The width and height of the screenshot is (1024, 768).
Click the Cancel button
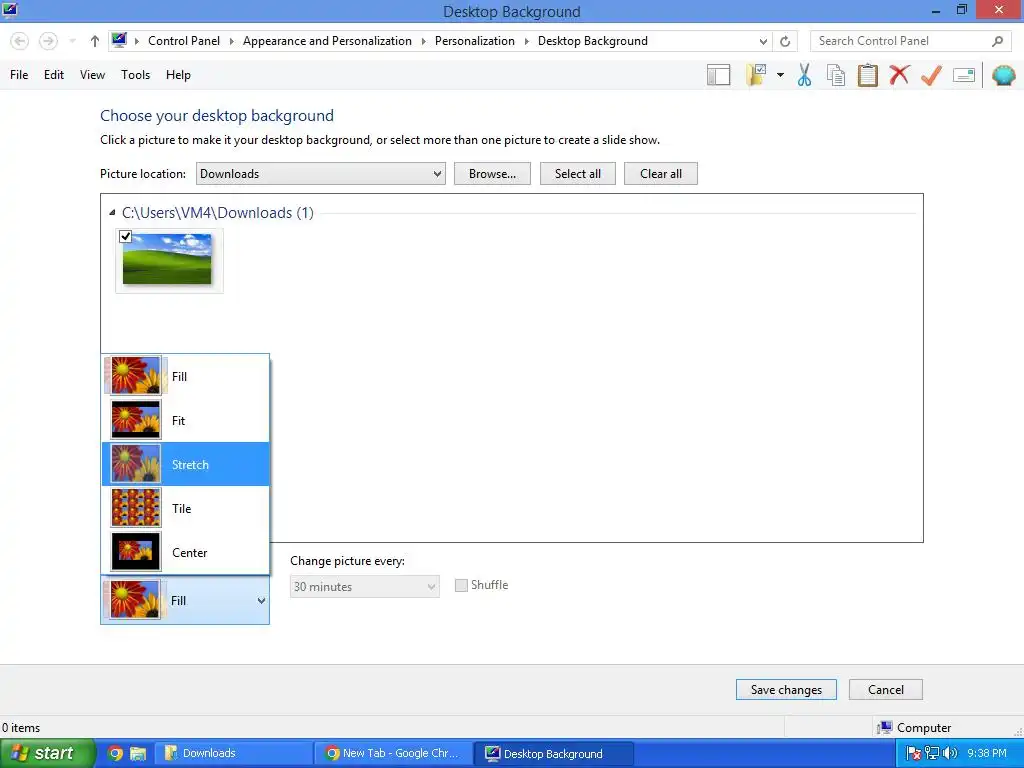[886, 690]
